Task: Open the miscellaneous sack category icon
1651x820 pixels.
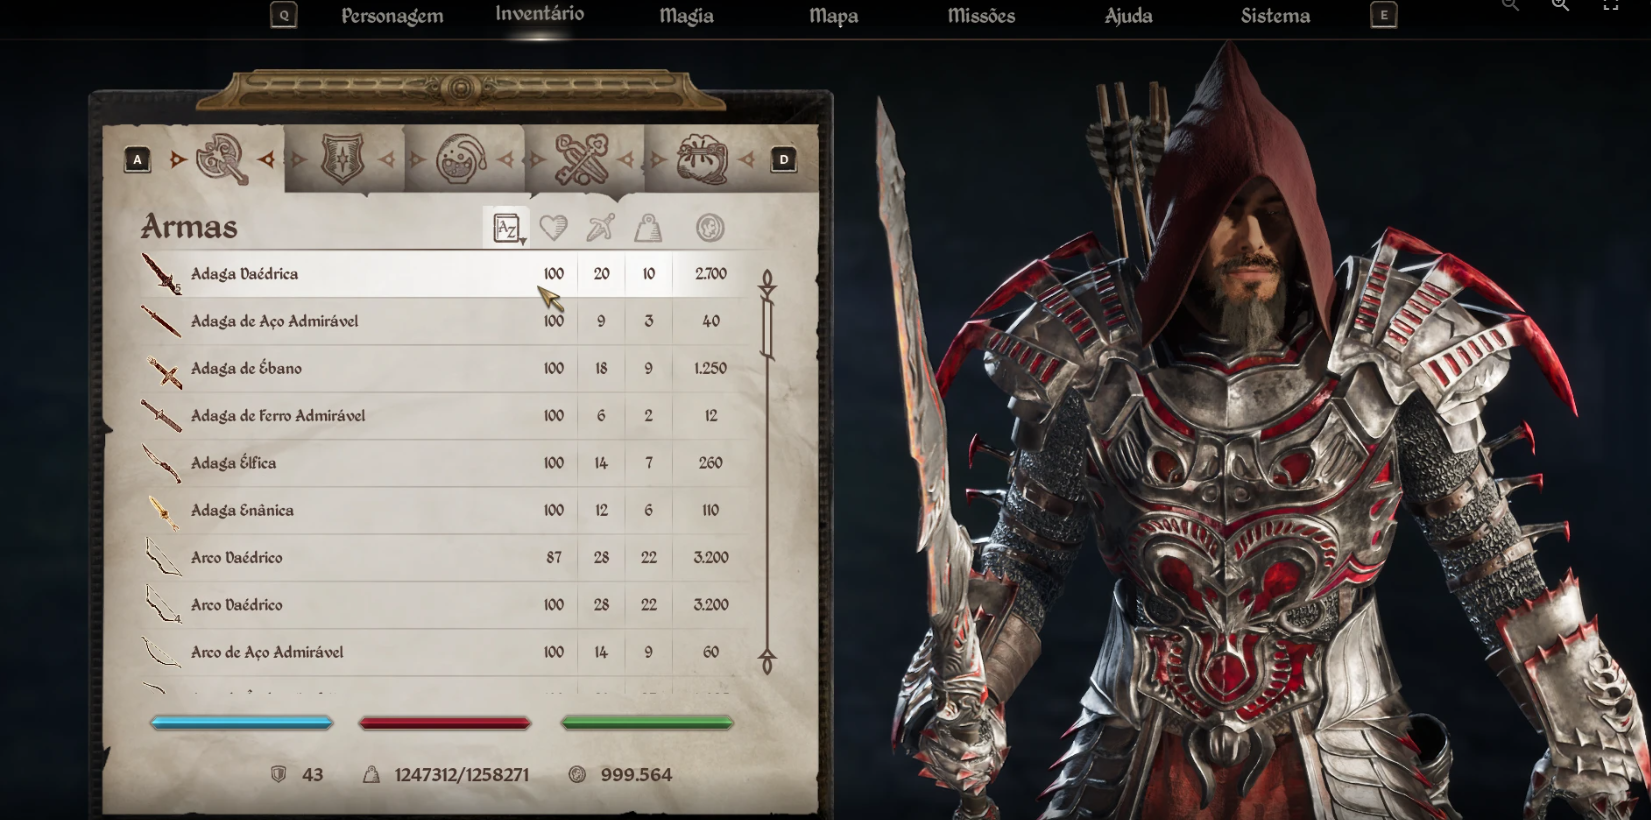Action: pos(702,159)
